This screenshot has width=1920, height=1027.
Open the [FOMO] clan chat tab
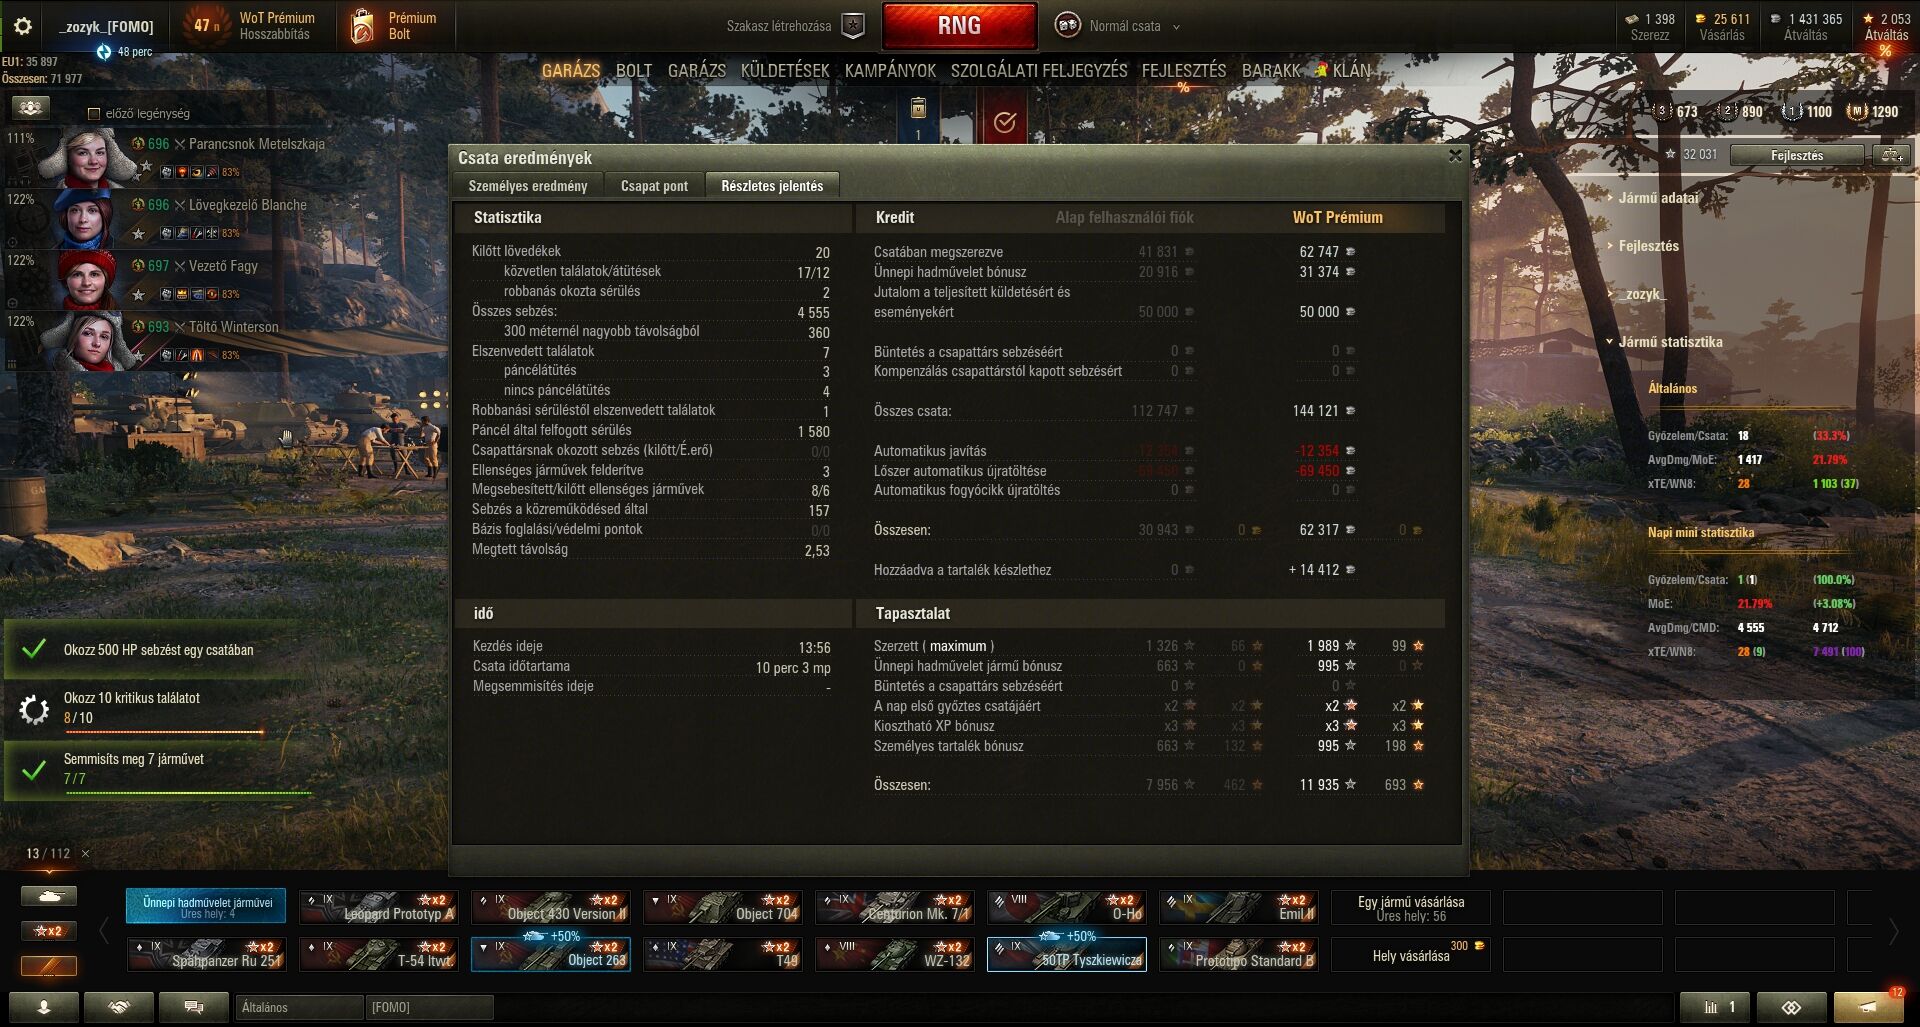428,1007
